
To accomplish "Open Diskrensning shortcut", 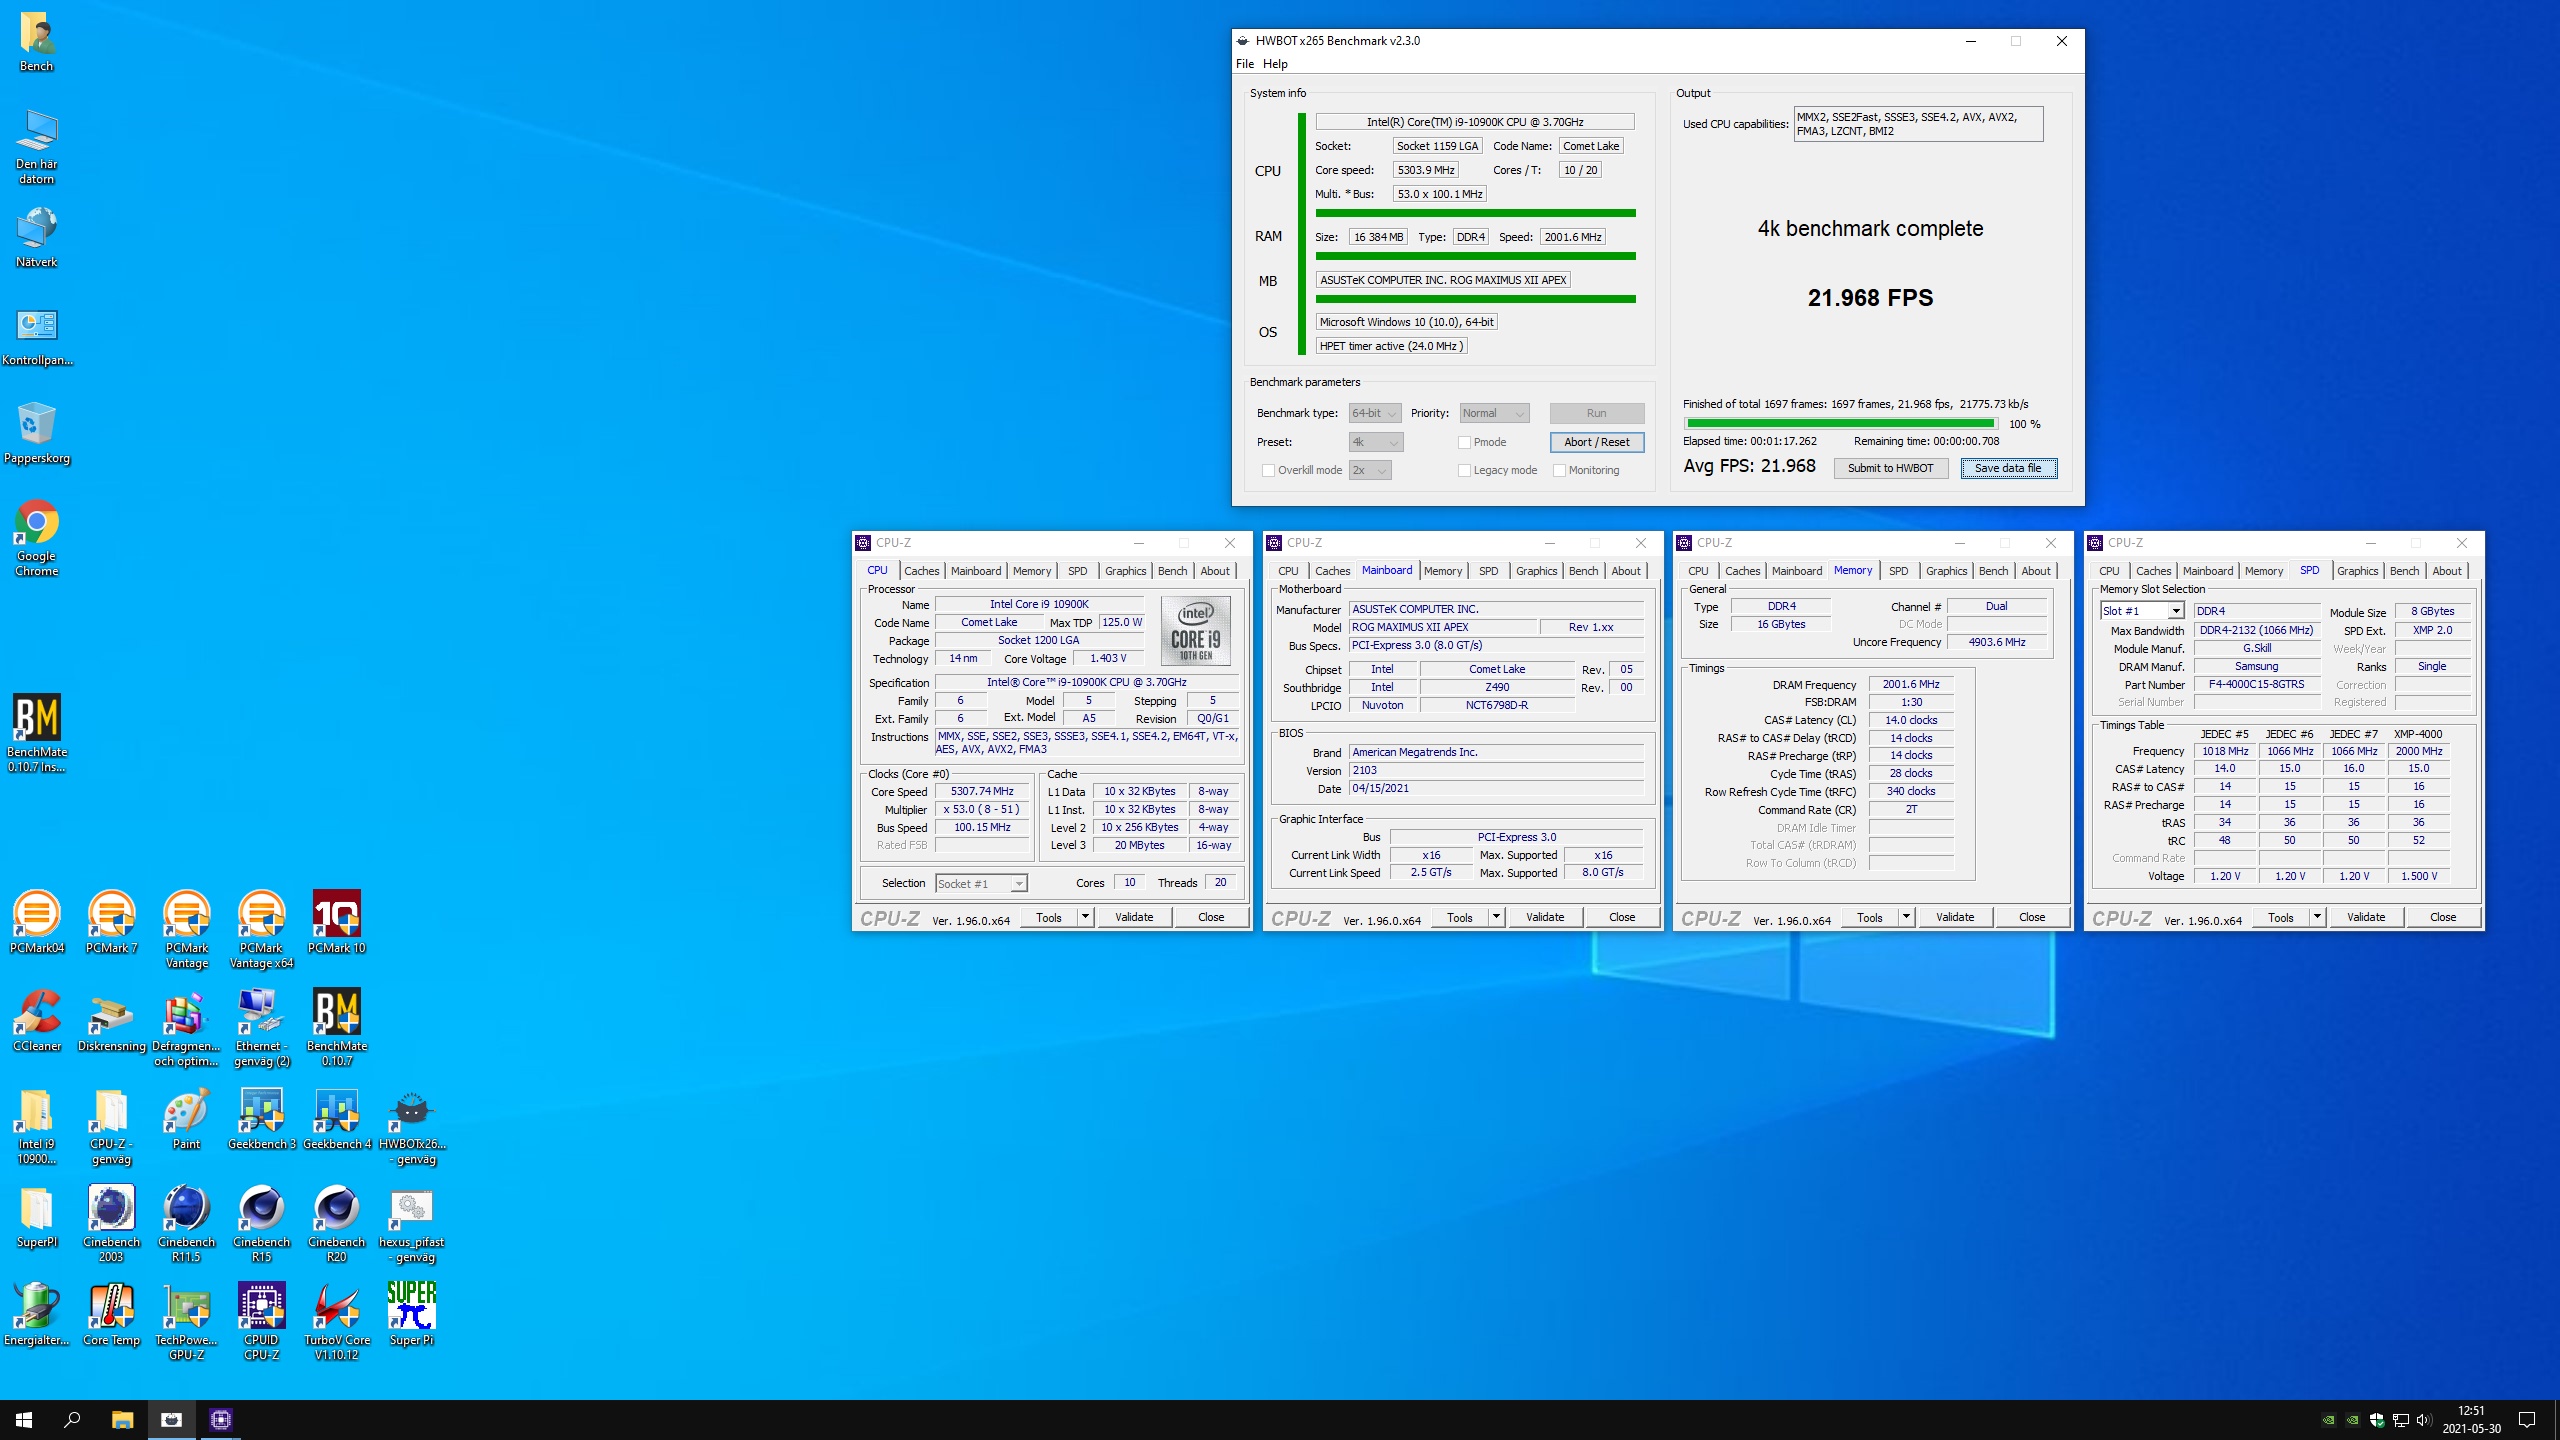I will click(x=112, y=1020).
